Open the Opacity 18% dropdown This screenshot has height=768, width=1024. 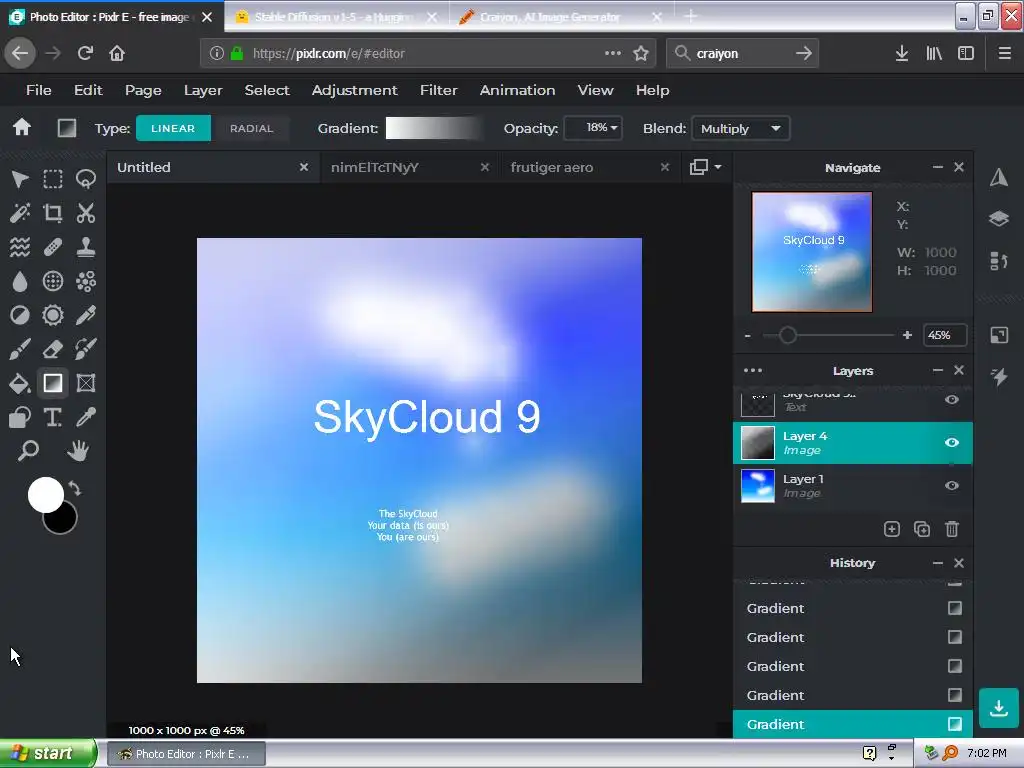tap(593, 128)
